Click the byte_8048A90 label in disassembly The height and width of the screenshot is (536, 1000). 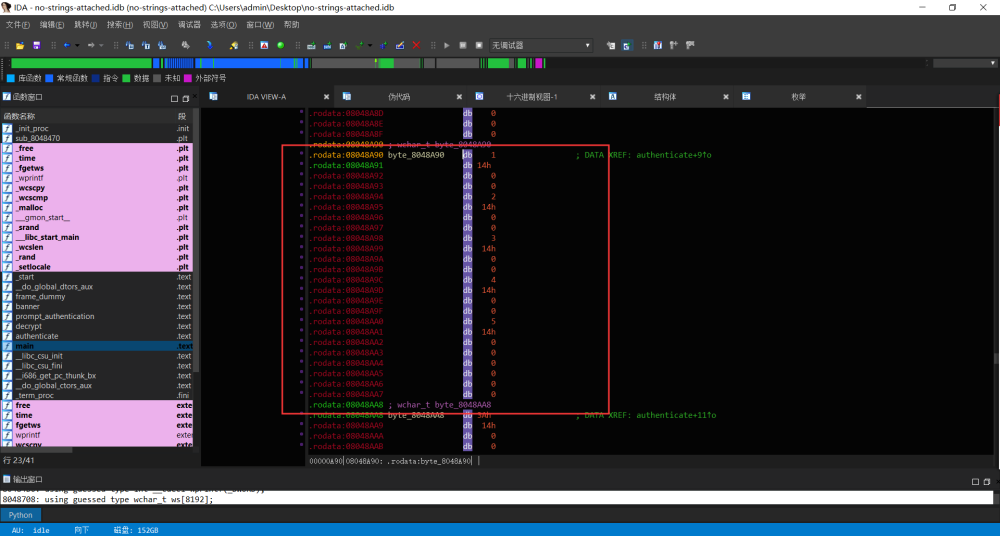coord(416,155)
